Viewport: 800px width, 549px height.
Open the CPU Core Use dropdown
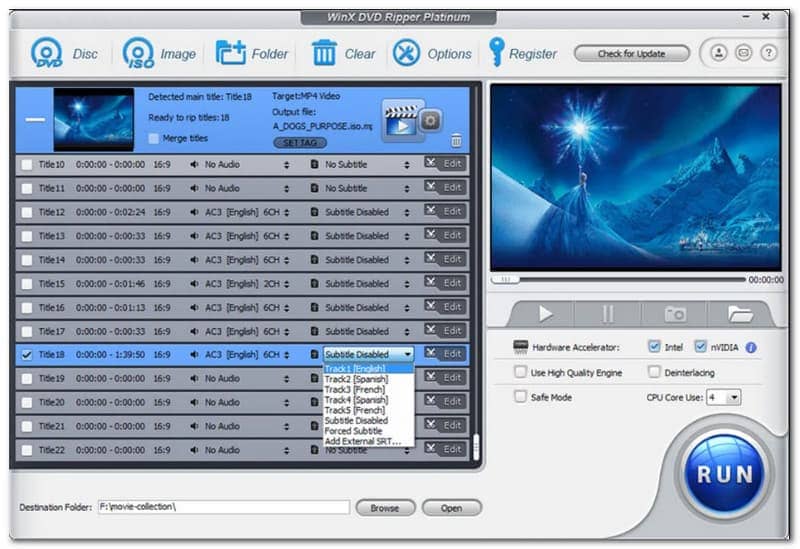click(x=723, y=397)
